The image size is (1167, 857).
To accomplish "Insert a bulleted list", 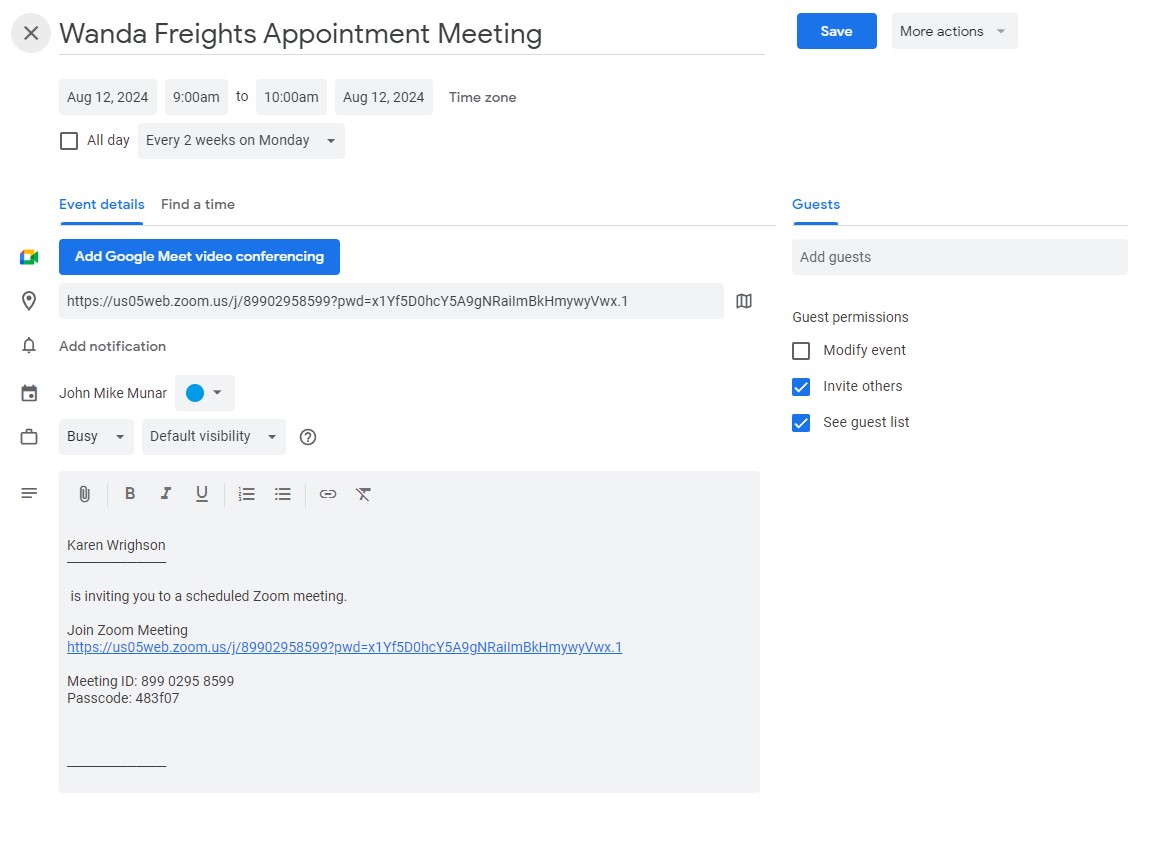I will [283, 494].
